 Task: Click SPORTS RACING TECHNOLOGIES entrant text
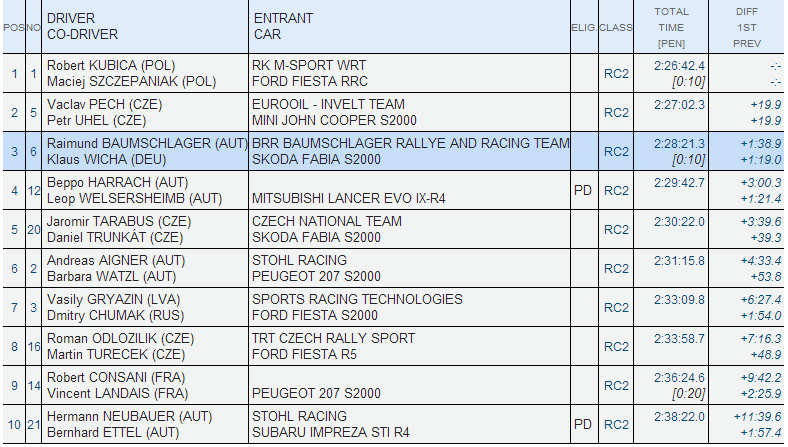(x=357, y=299)
